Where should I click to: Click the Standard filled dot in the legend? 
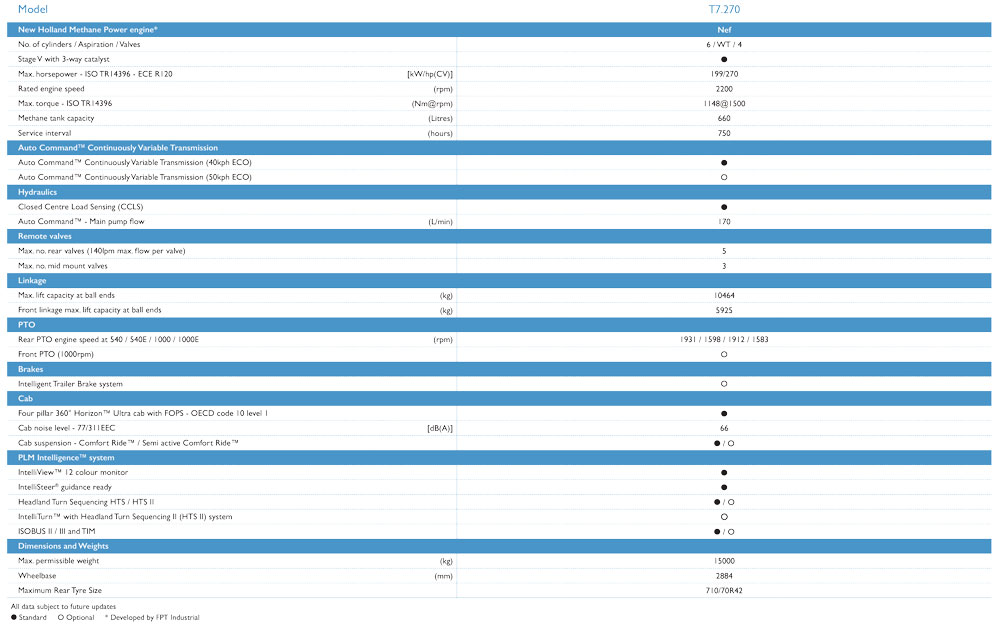point(14,618)
